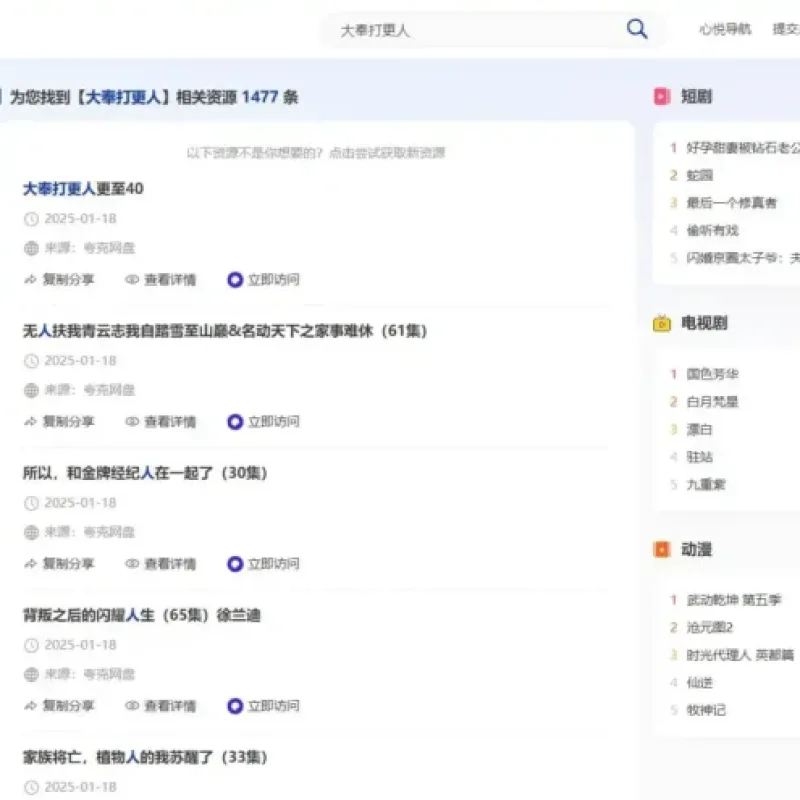Image resolution: width=800 pixels, height=800 pixels.
Task: Click eye icon in 30集 result
Action: (132, 564)
